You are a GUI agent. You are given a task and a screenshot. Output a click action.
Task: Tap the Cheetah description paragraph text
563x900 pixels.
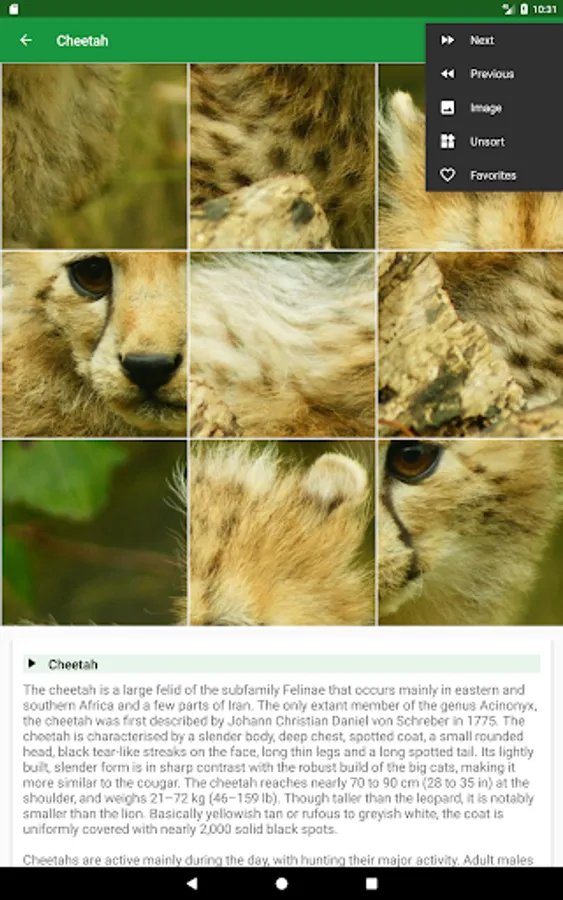click(279, 759)
